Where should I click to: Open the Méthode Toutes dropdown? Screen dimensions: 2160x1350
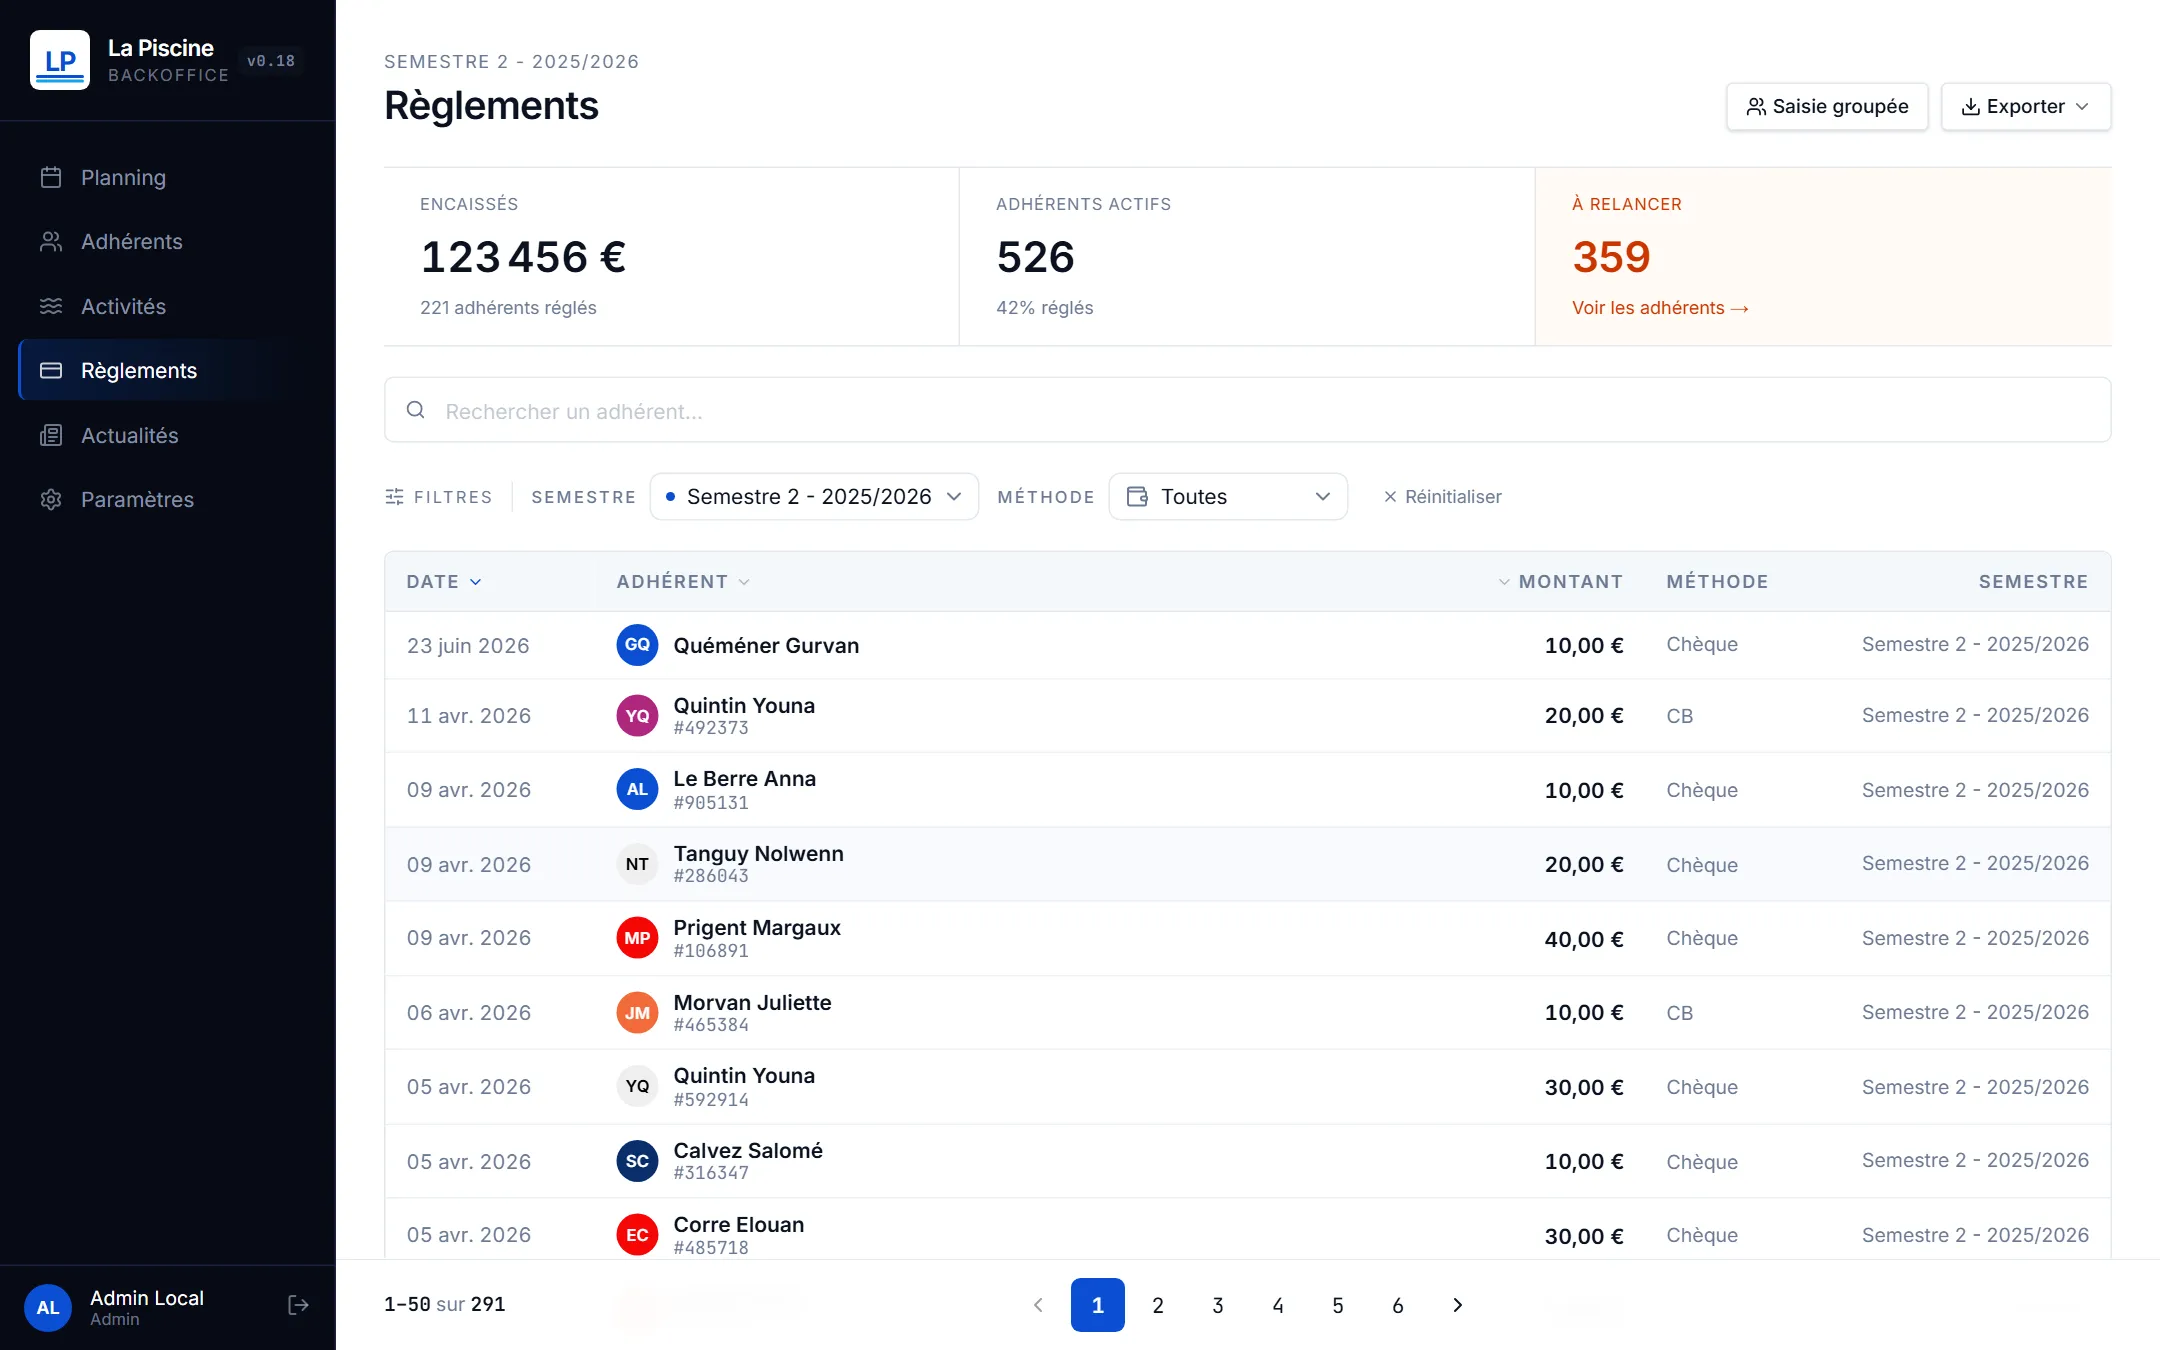[1228, 497]
